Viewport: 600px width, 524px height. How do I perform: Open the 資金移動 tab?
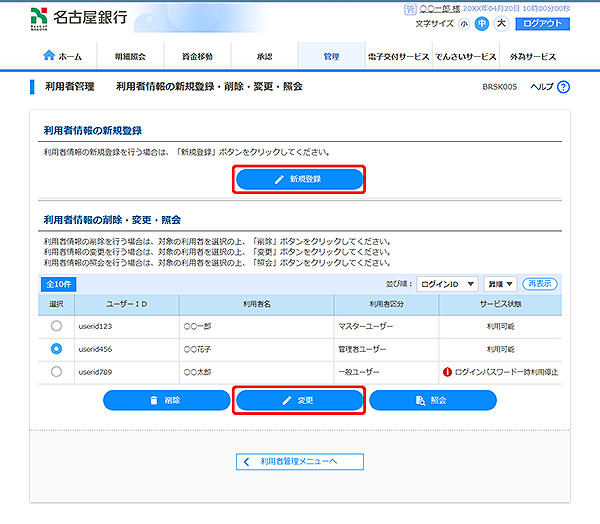pos(196,57)
